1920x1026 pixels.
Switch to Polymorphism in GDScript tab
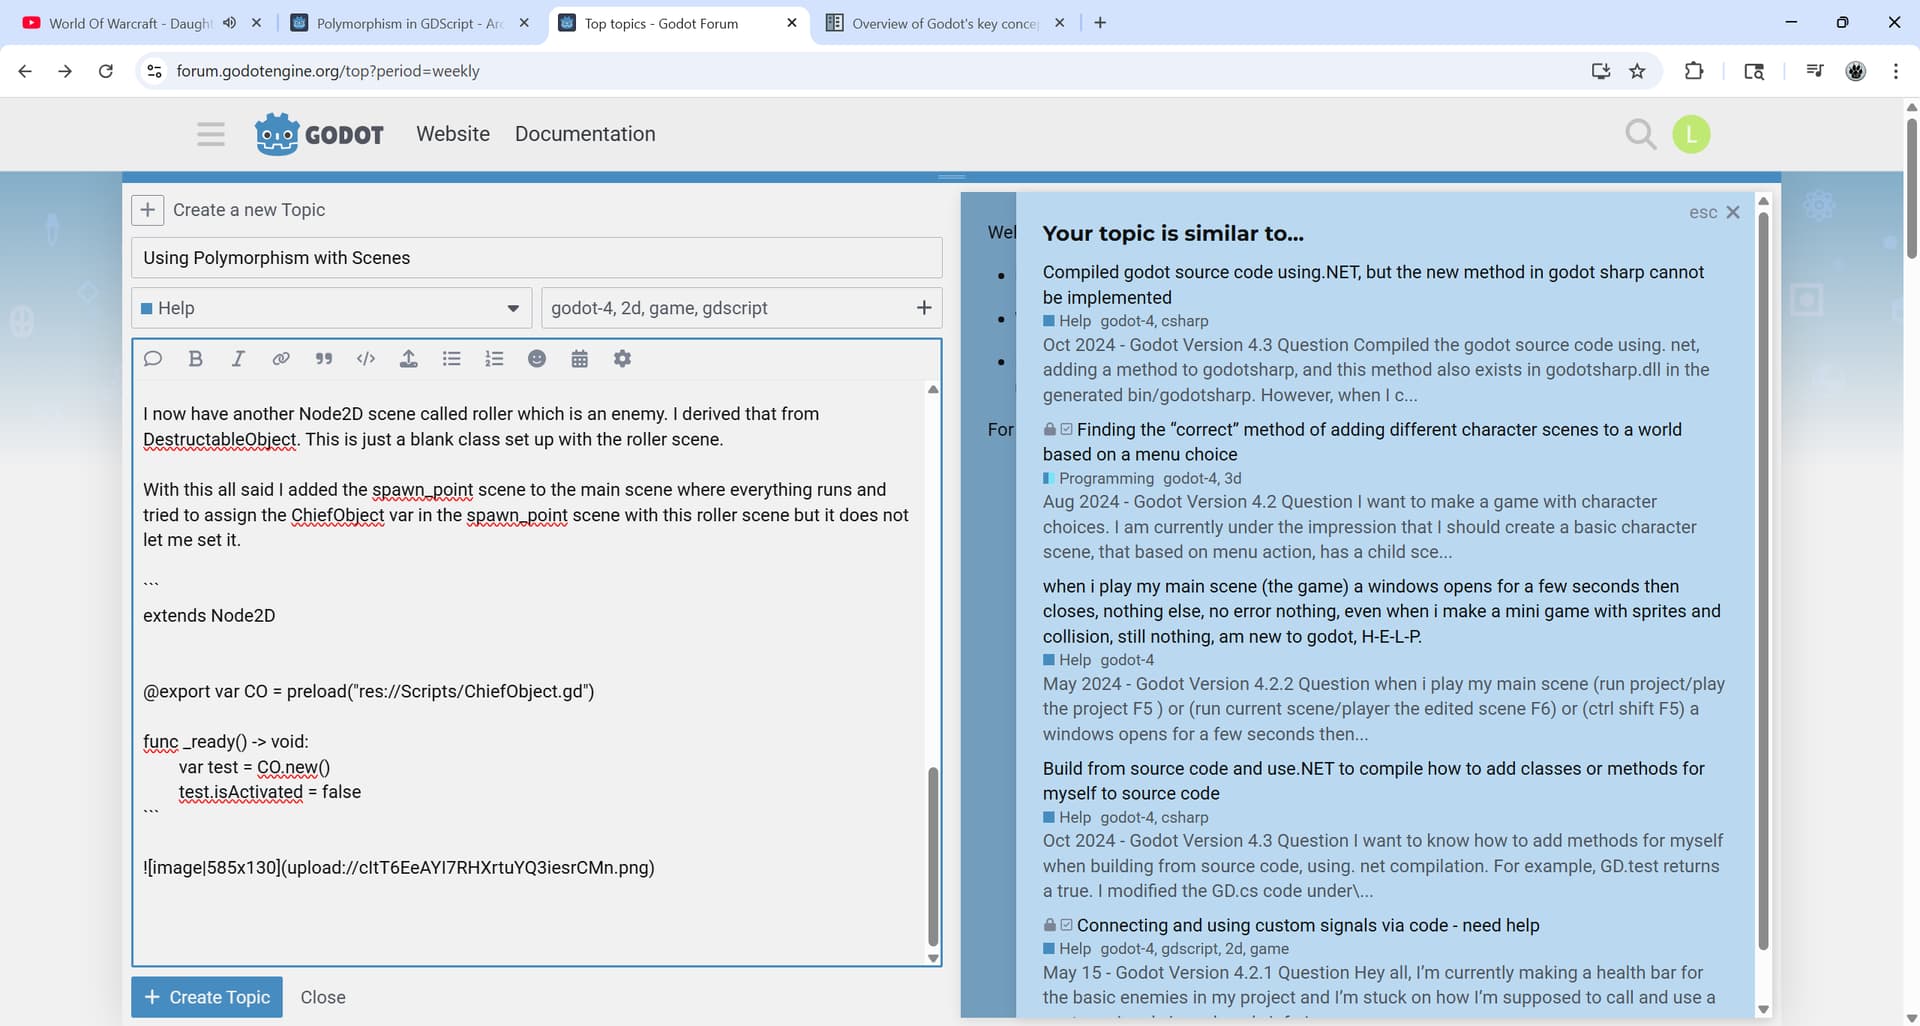409,23
